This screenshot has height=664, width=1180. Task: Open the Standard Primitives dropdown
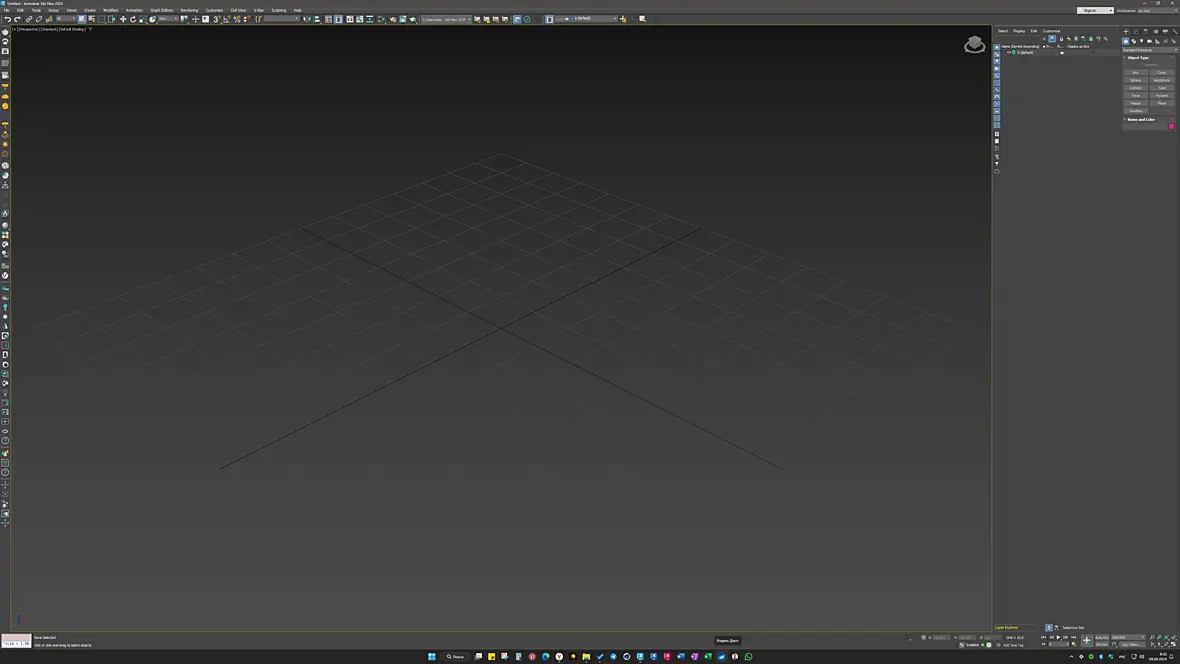click(1150, 50)
